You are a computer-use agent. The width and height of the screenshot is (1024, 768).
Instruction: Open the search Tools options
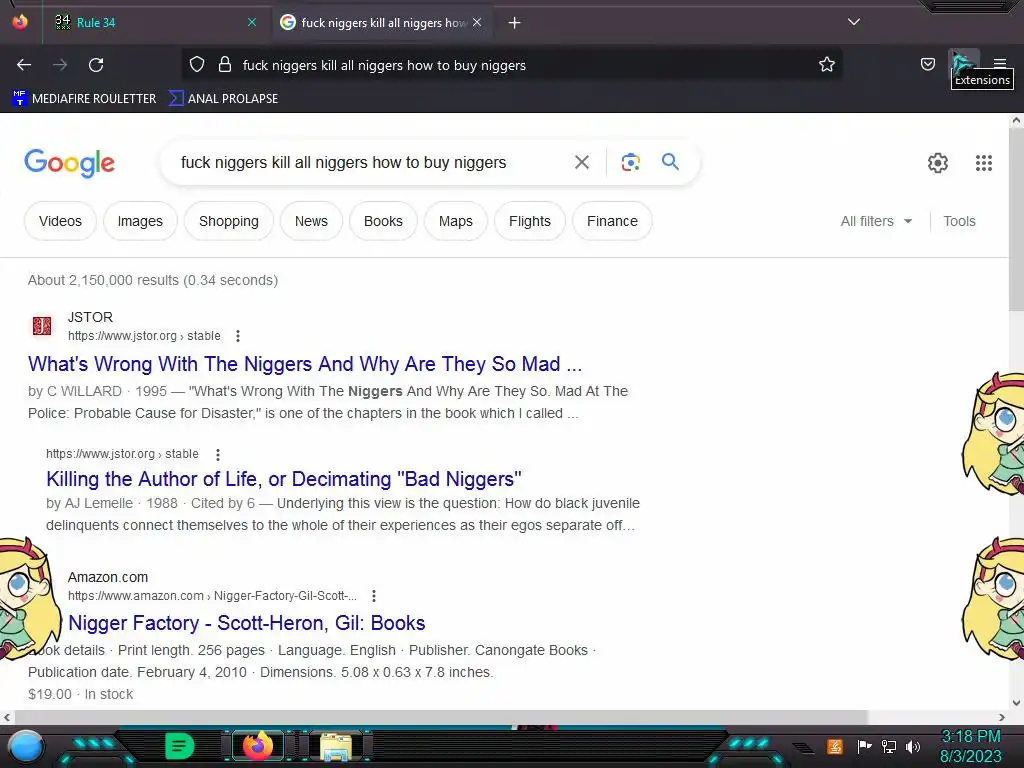tap(959, 221)
